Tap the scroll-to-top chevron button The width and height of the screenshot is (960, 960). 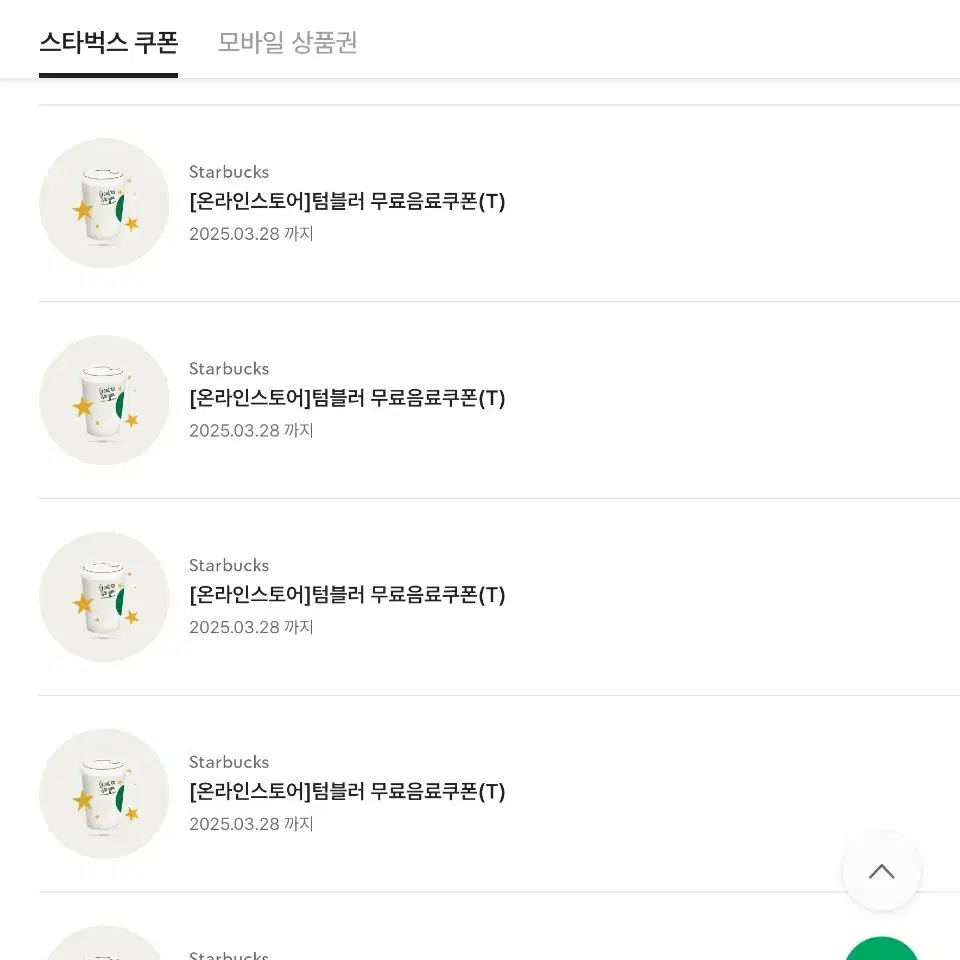coord(882,871)
